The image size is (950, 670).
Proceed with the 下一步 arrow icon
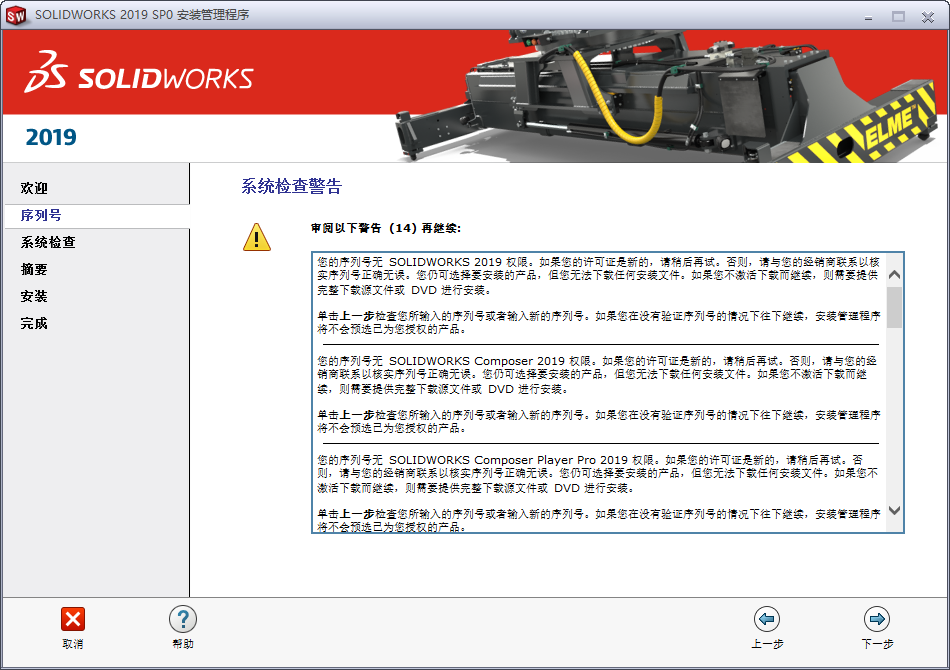877,619
